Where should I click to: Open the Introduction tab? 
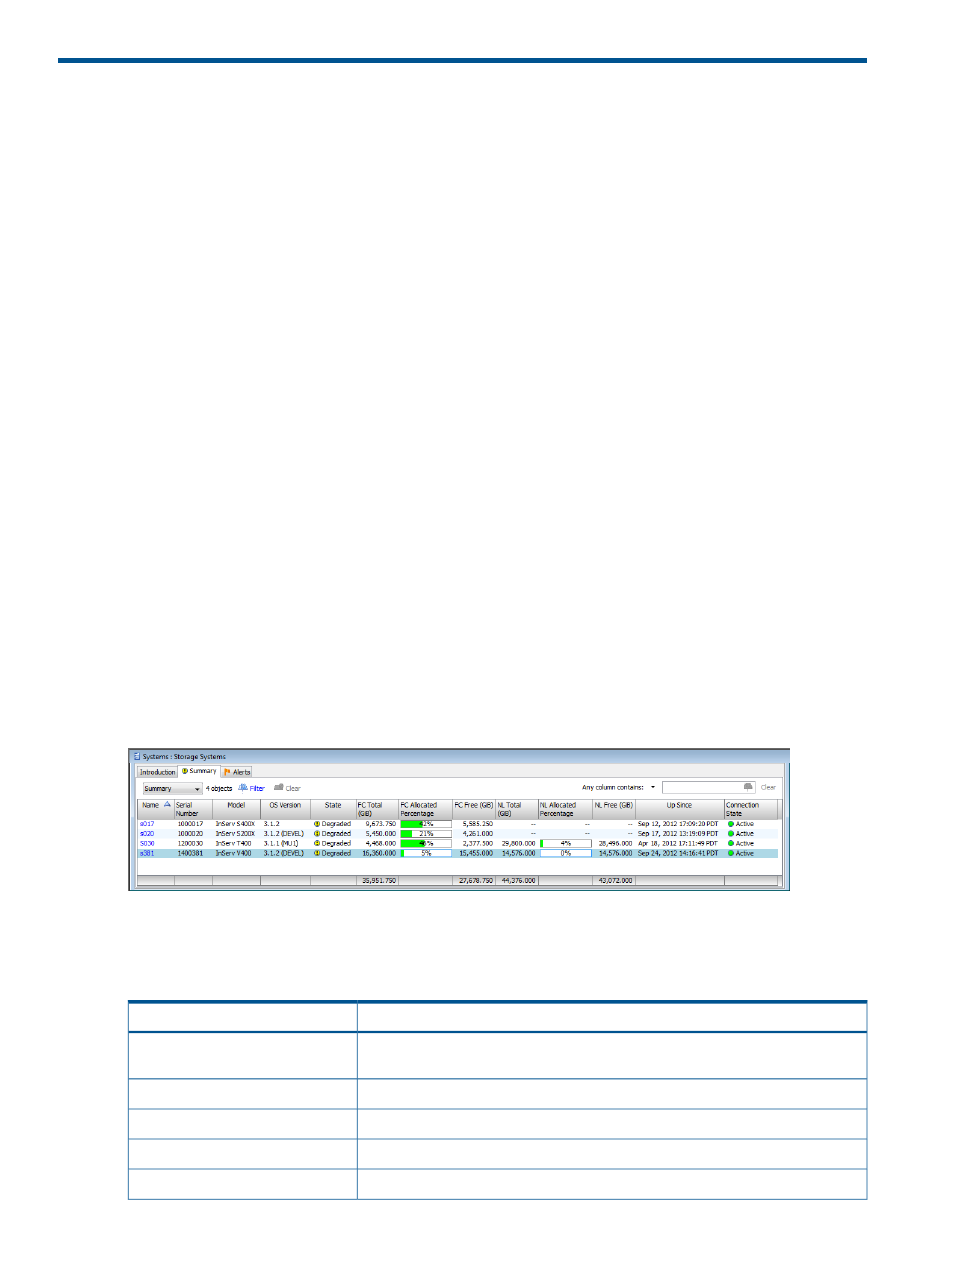pos(157,772)
